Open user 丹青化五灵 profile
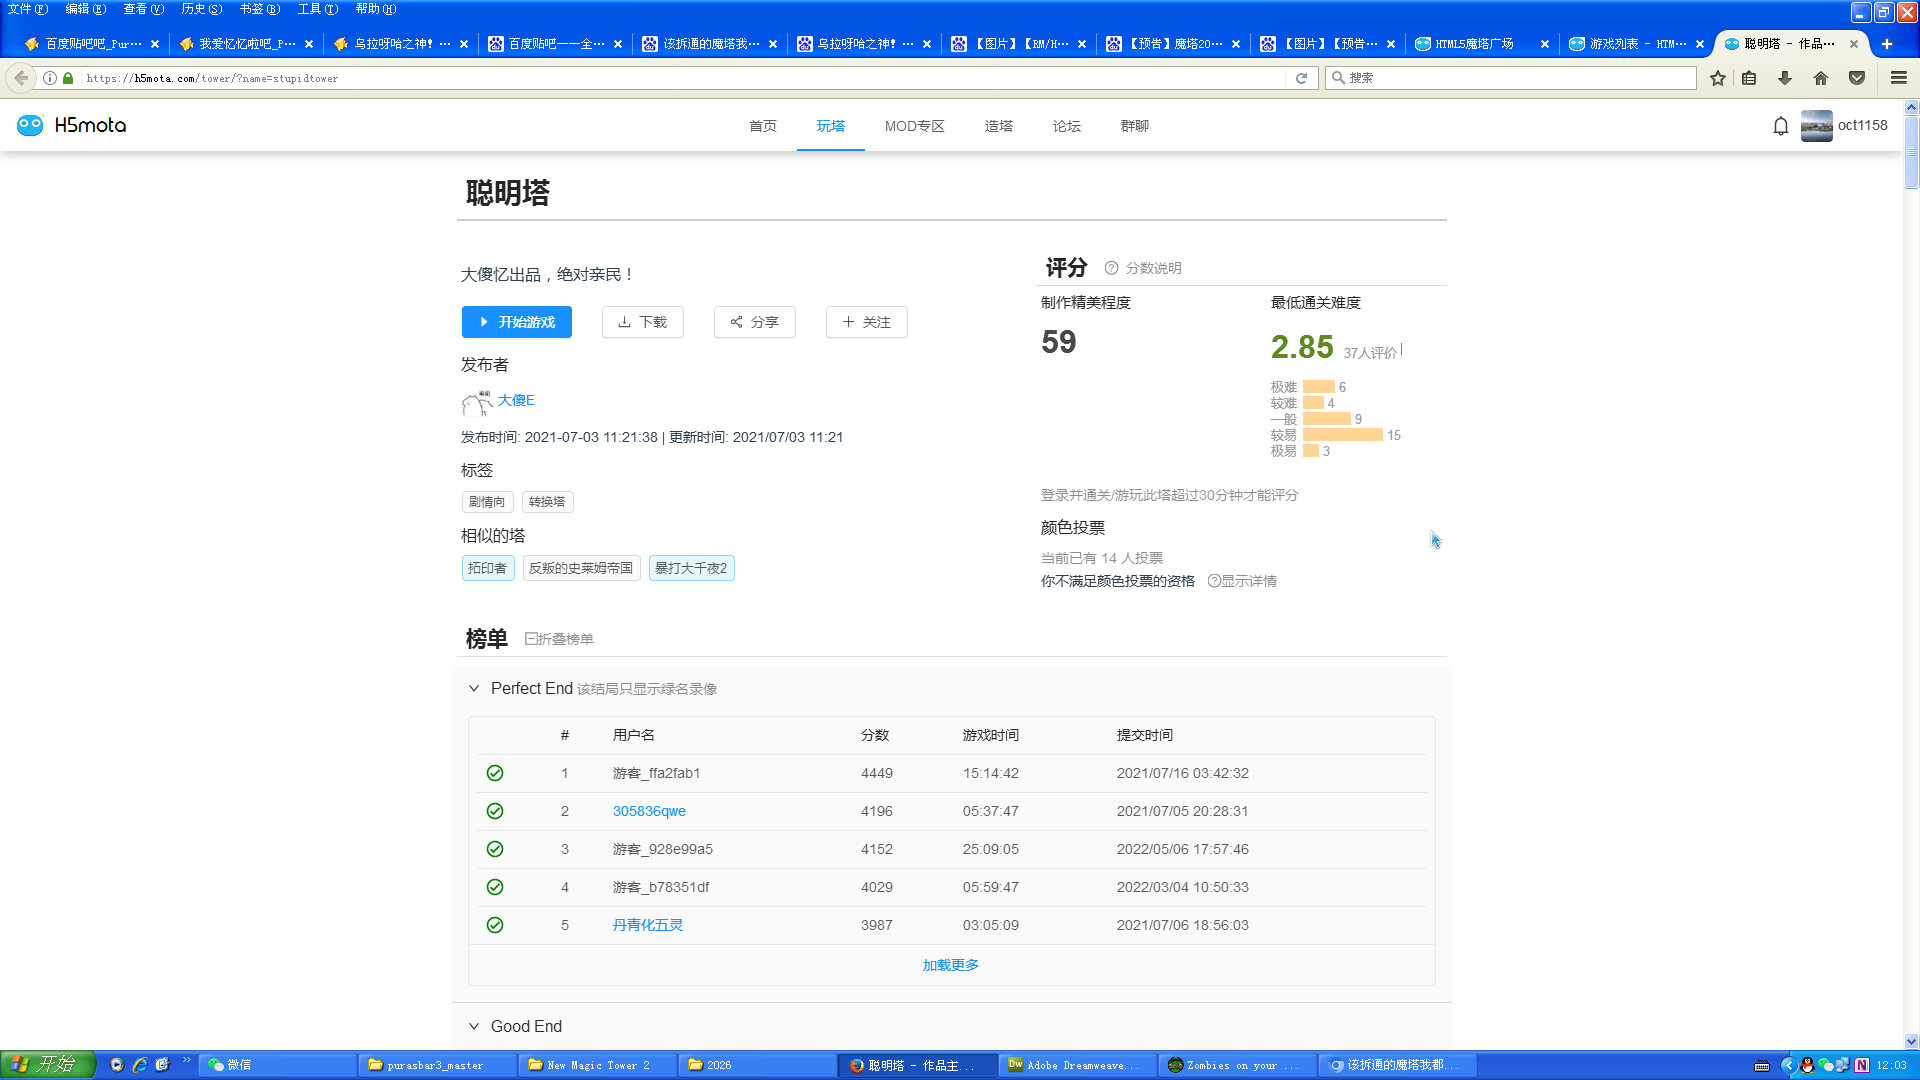Image resolution: width=1920 pixels, height=1080 pixels. click(x=648, y=925)
